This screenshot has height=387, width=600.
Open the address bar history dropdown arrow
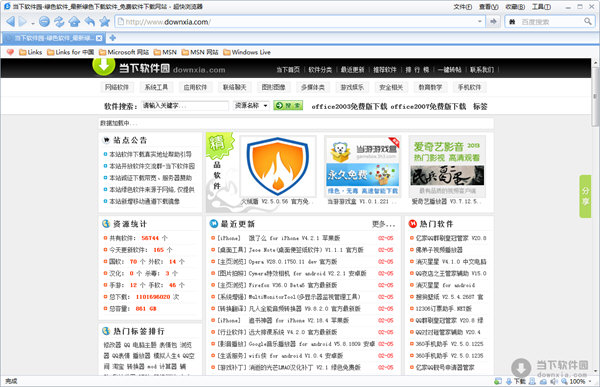coord(480,21)
